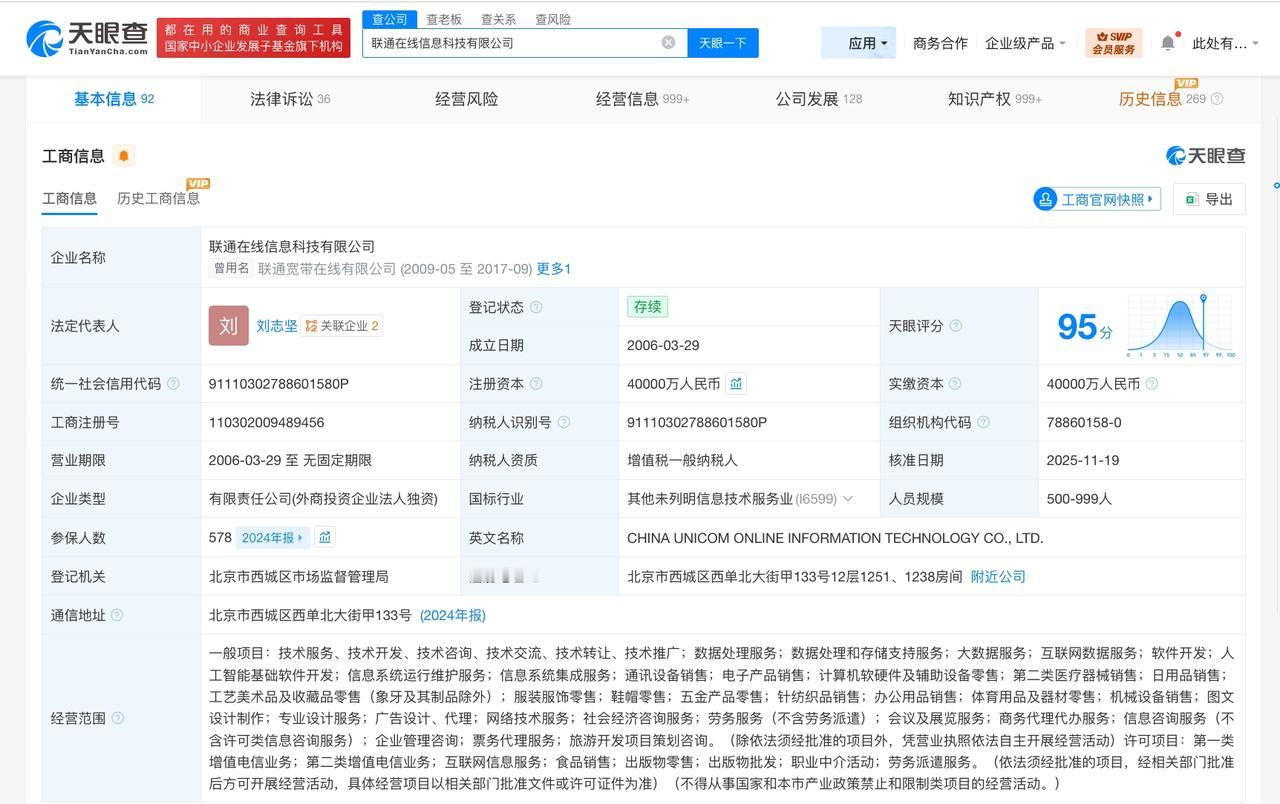Click the 天眼评分 distribution curve chart

[1181, 326]
